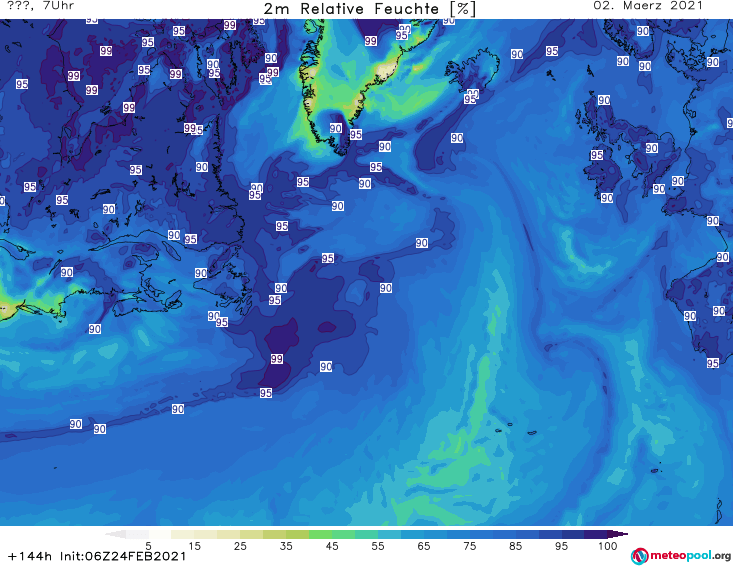This screenshot has width=733, height=566.
Task: Click the legend value '35'
Action: coord(286,546)
